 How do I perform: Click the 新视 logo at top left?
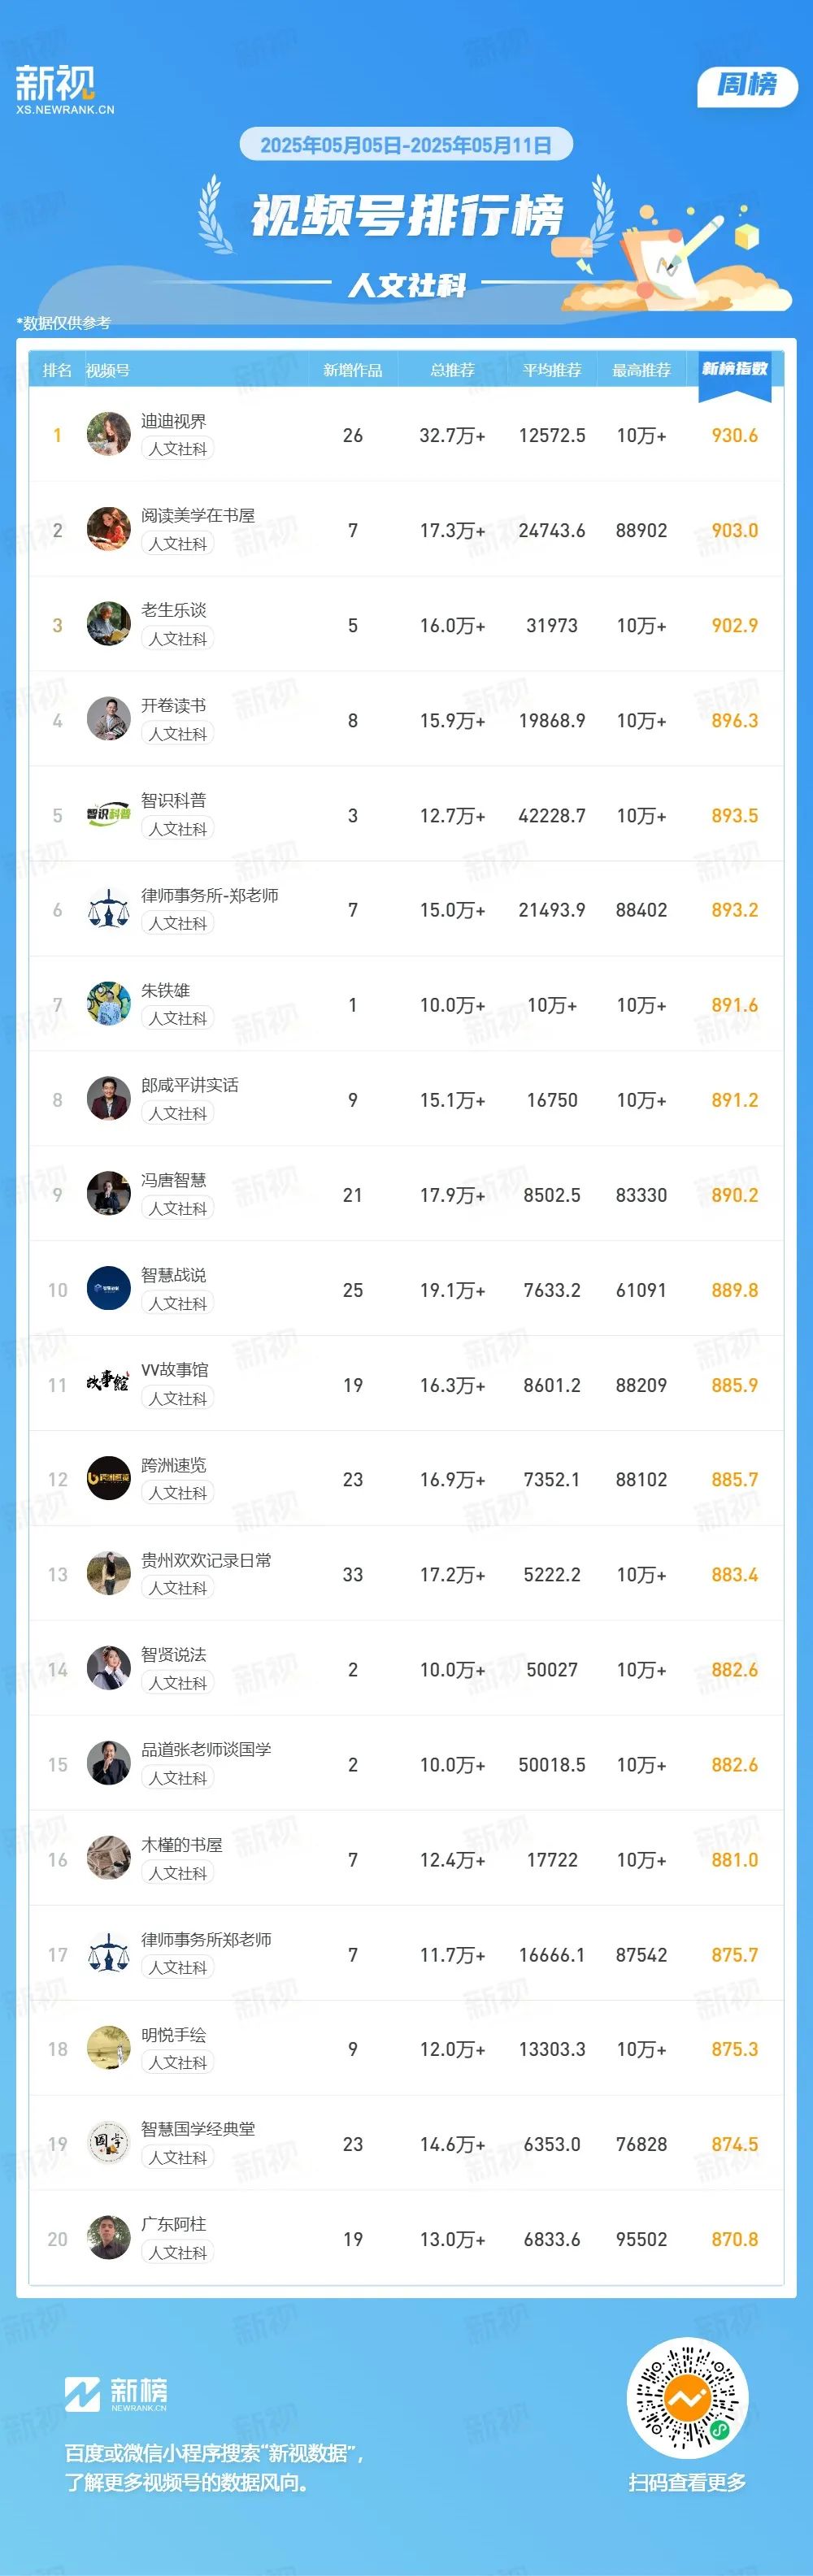pyautogui.click(x=64, y=89)
